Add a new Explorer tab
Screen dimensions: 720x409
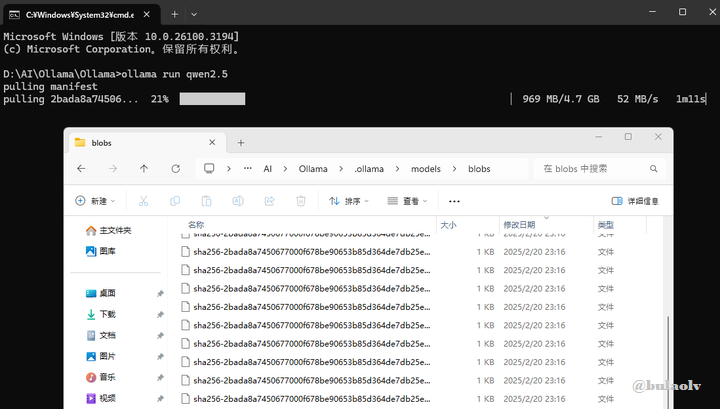(241, 143)
